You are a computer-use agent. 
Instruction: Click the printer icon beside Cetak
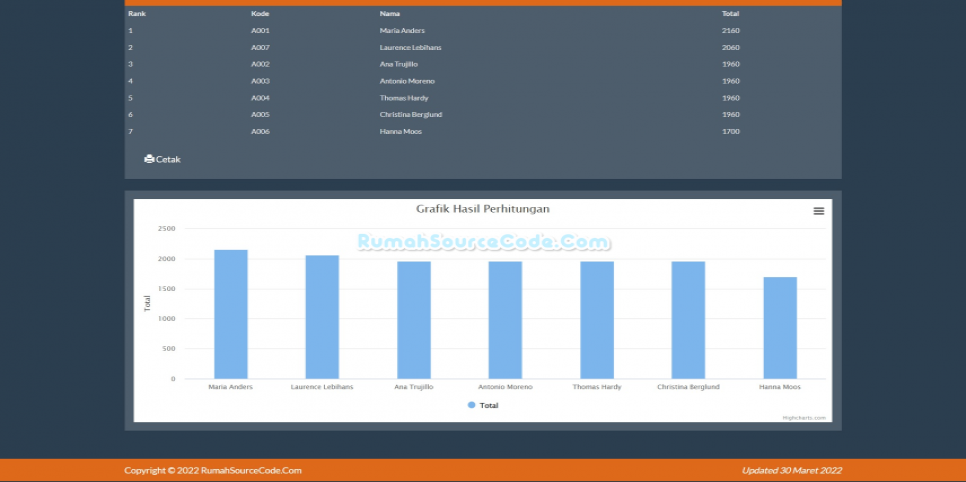pos(149,159)
